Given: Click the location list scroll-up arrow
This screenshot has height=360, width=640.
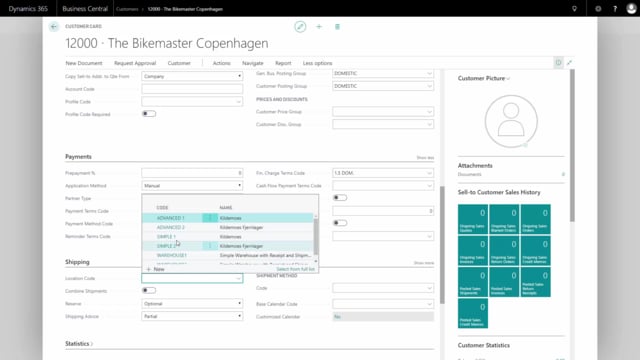Looking at the screenshot, I should click(316, 216).
